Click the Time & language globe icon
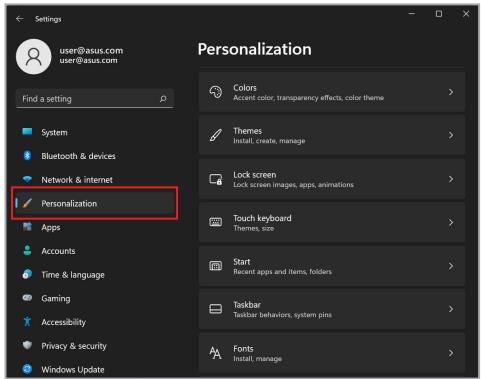Image resolution: width=481 pixels, height=379 pixels. pos(27,274)
